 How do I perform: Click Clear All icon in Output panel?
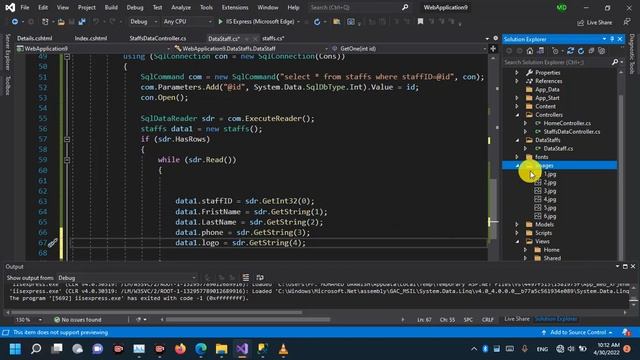pos(246,278)
